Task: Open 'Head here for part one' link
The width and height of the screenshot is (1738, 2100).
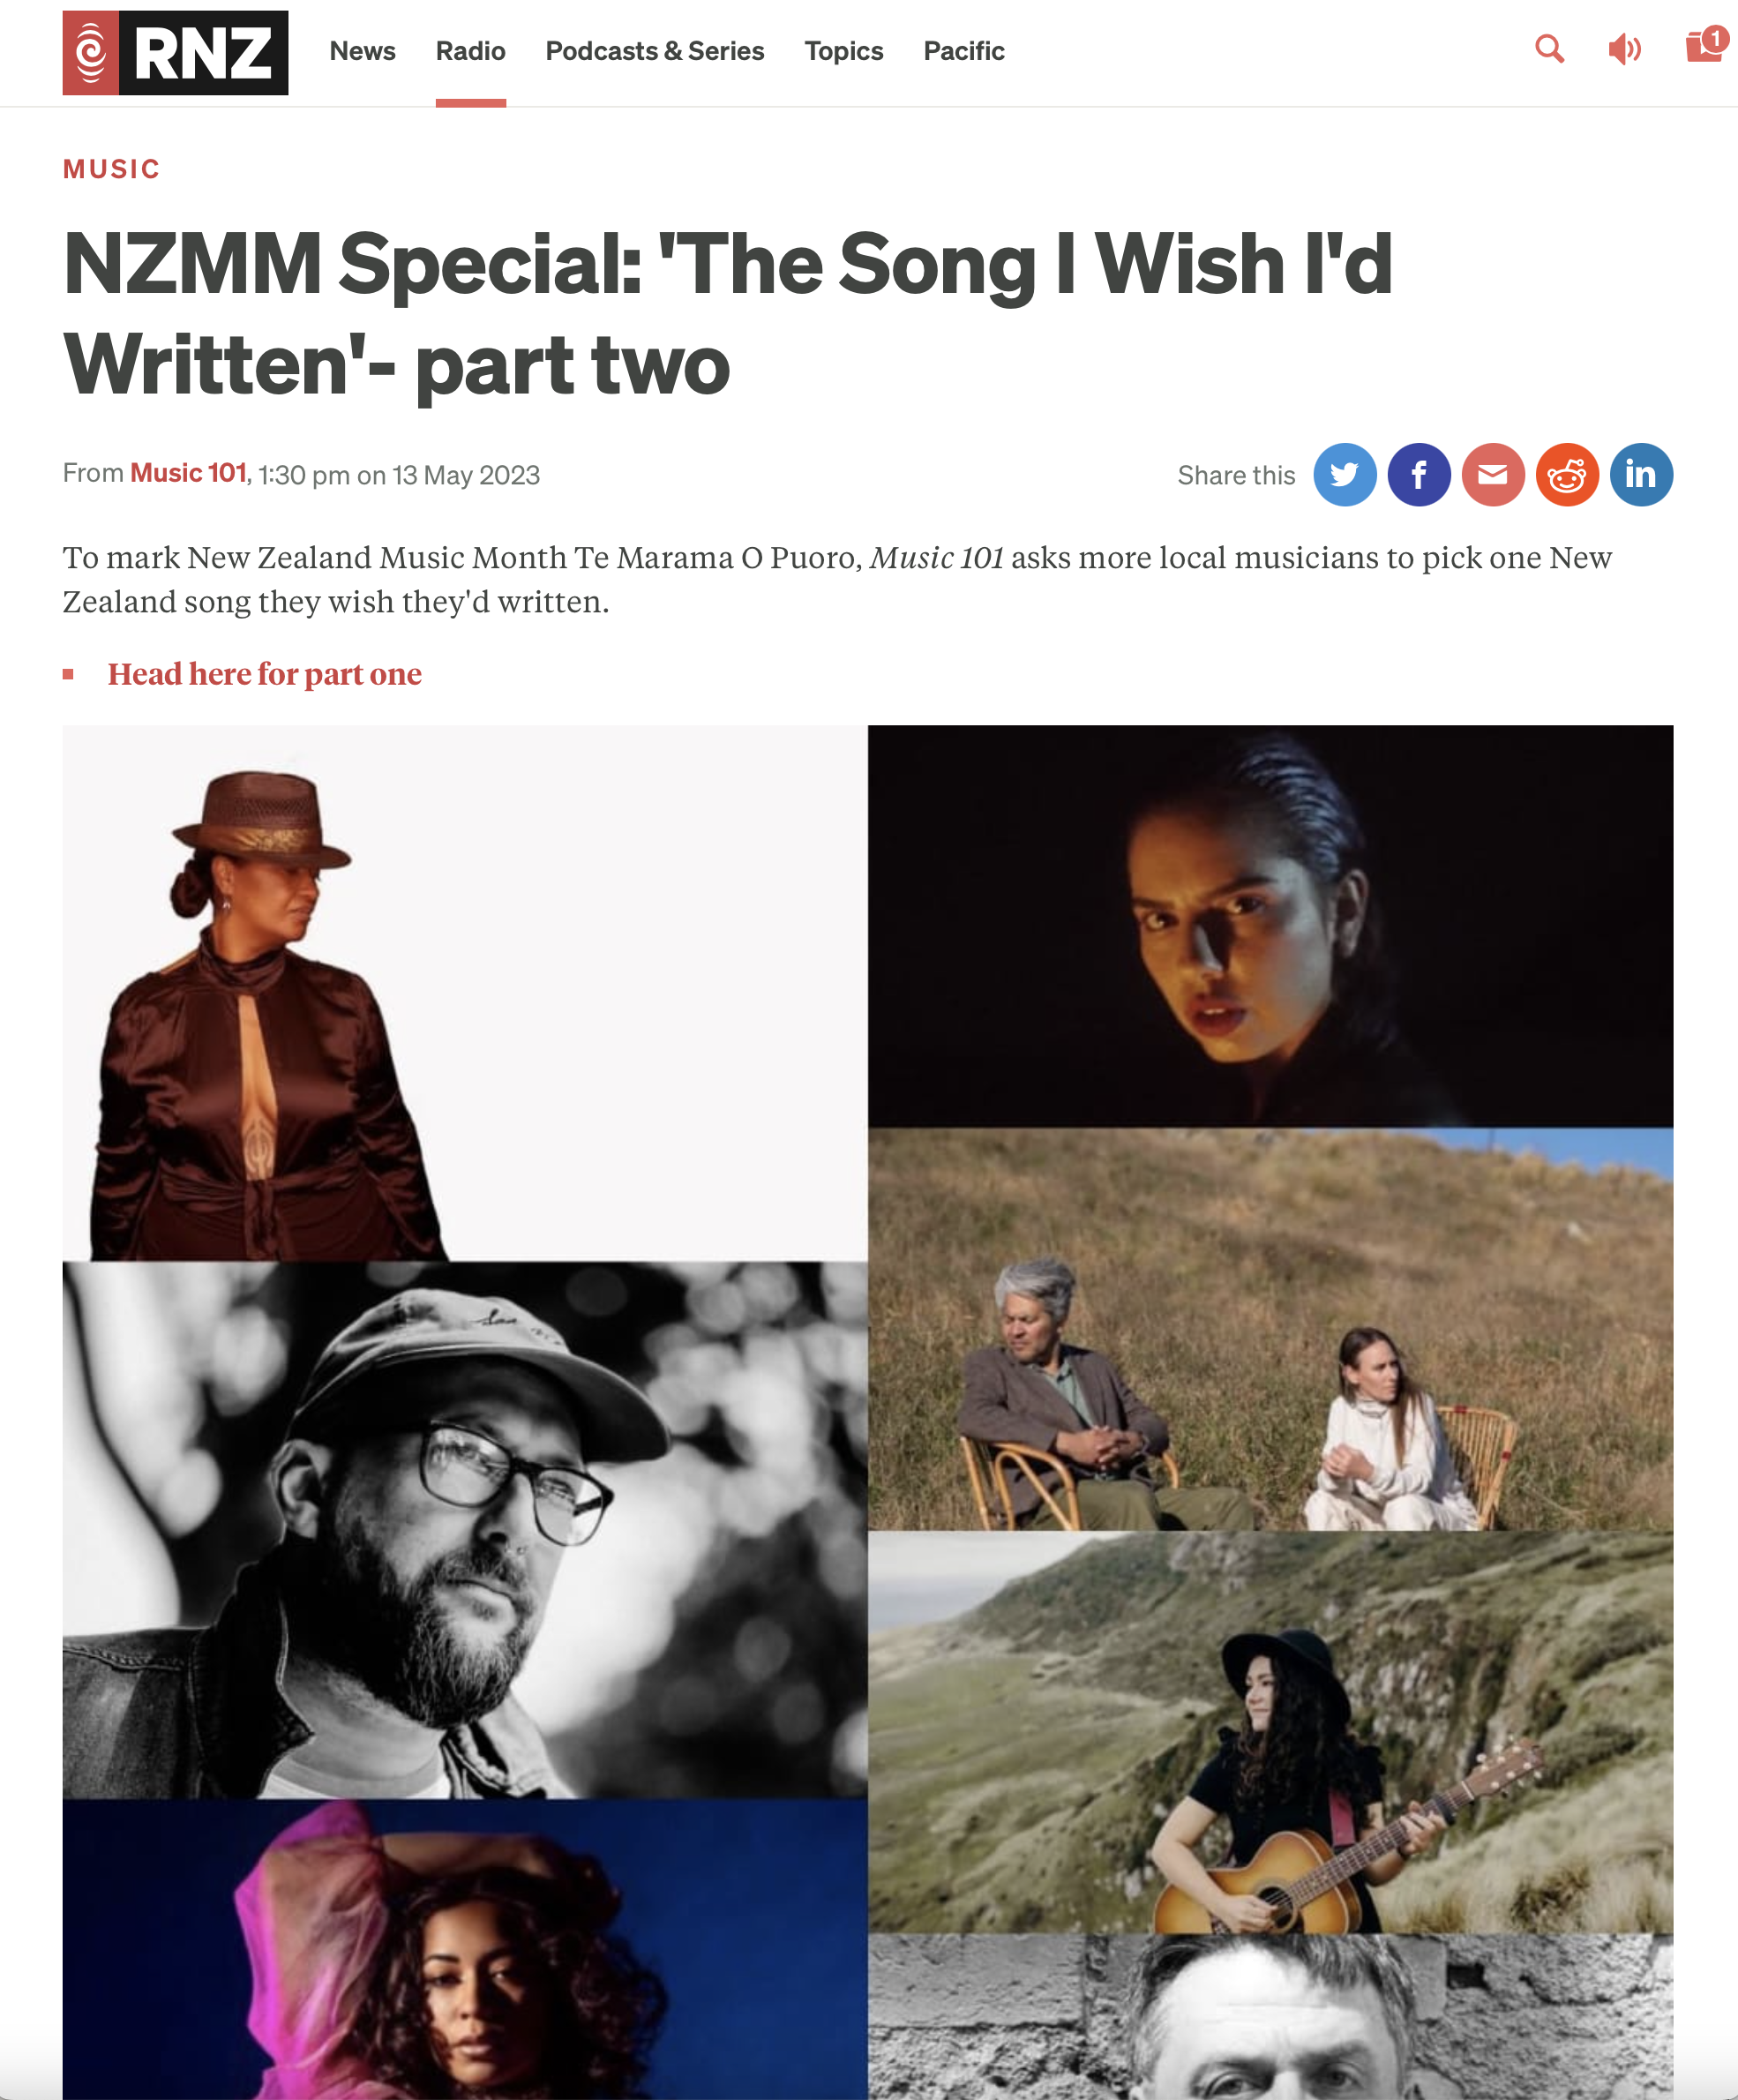Action: pos(264,674)
